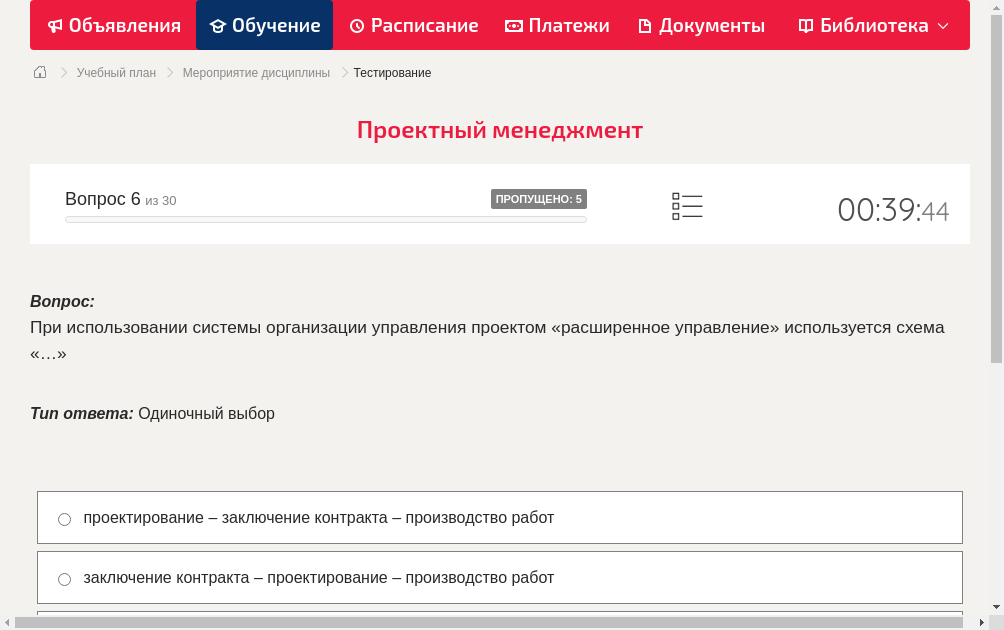Open the question list navigator icon
Image resolution: width=1004 pixels, height=630 pixels.
click(687, 206)
